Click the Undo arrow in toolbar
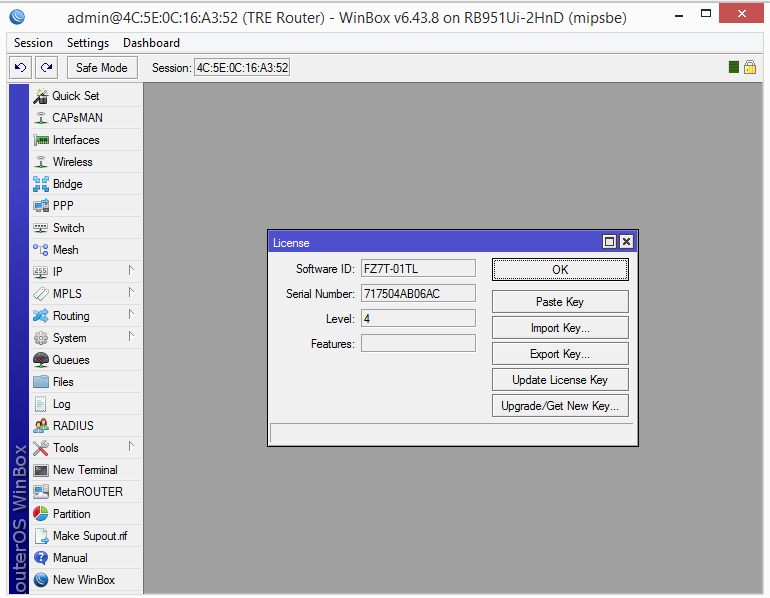 (20, 67)
